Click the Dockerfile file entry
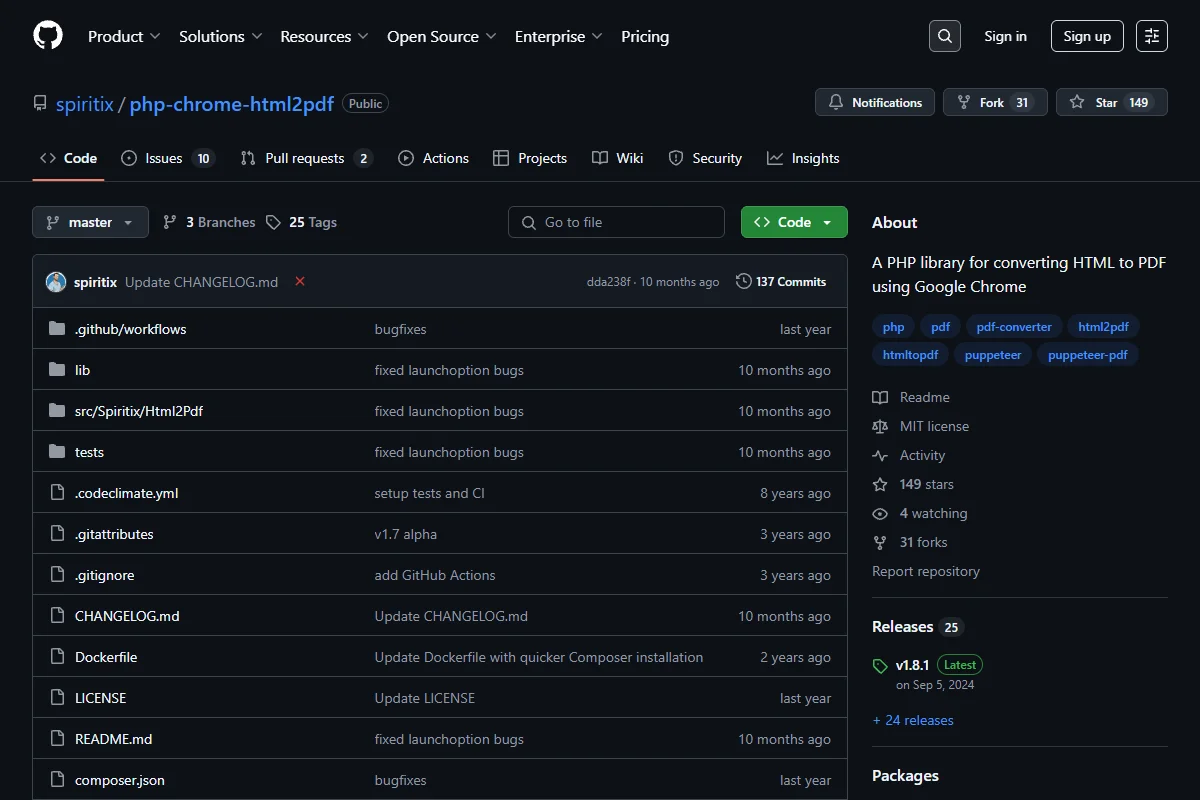The width and height of the screenshot is (1200, 800). pyautogui.click(x=106, y=657)
